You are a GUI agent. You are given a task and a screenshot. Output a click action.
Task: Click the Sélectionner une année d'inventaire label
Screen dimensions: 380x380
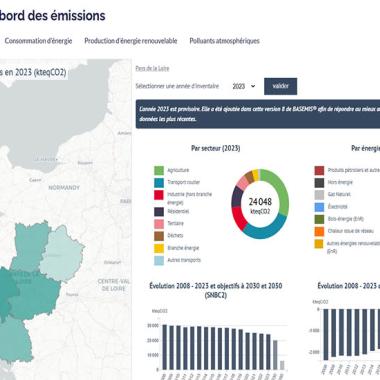177,86
